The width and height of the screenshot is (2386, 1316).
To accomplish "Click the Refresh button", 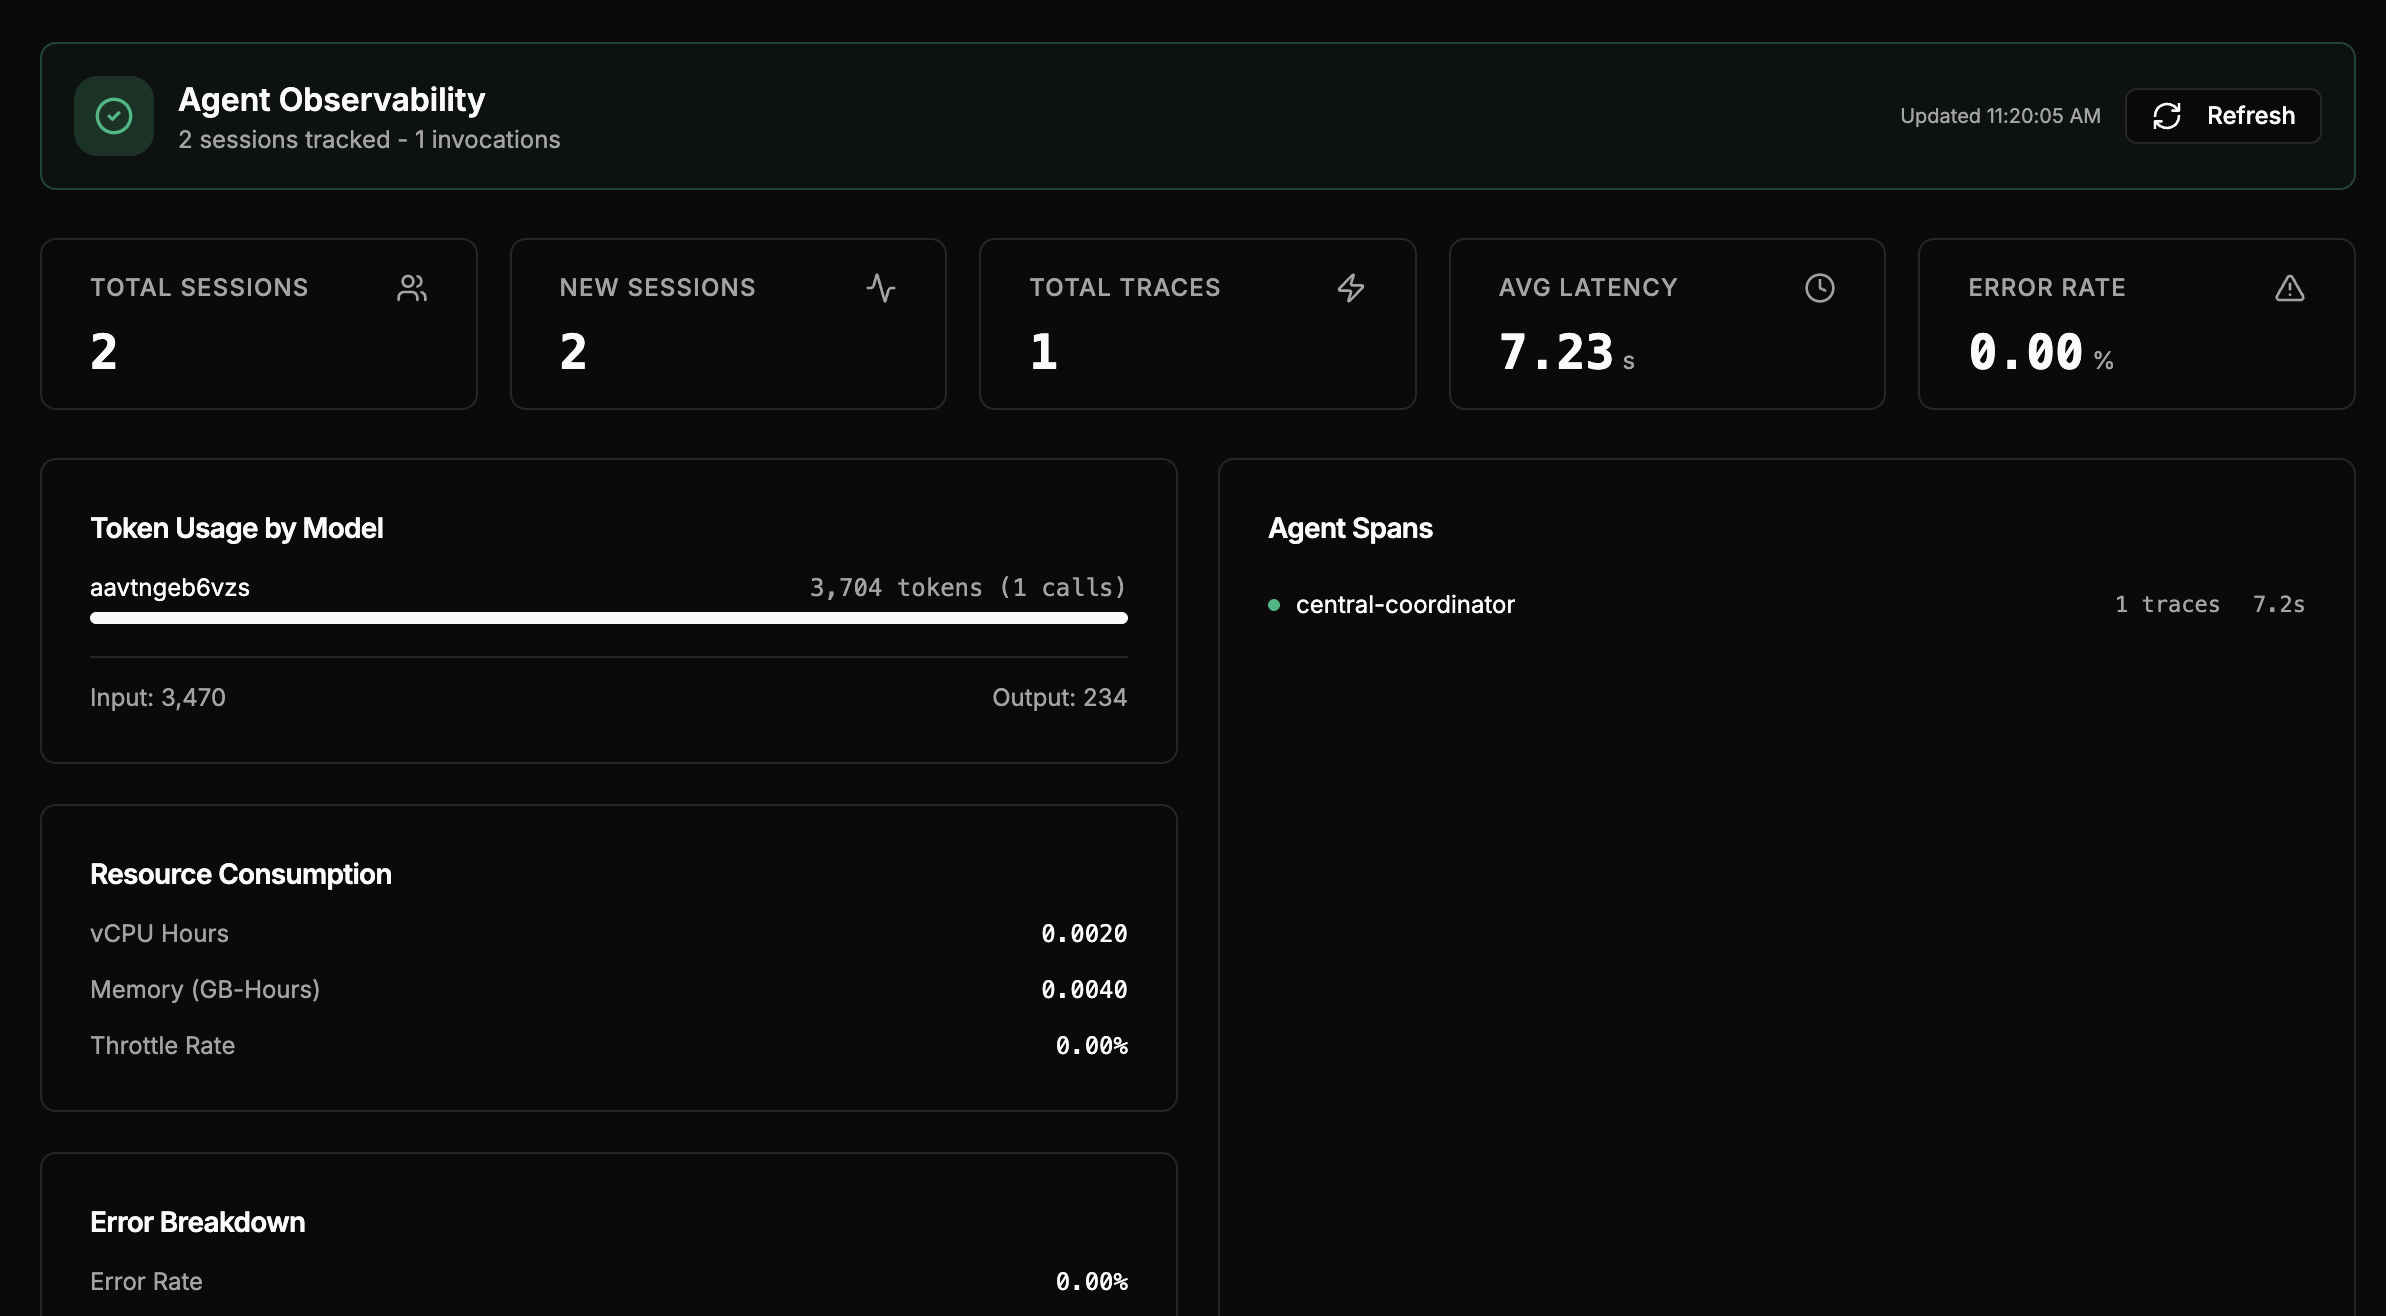I will point(2222,116).
